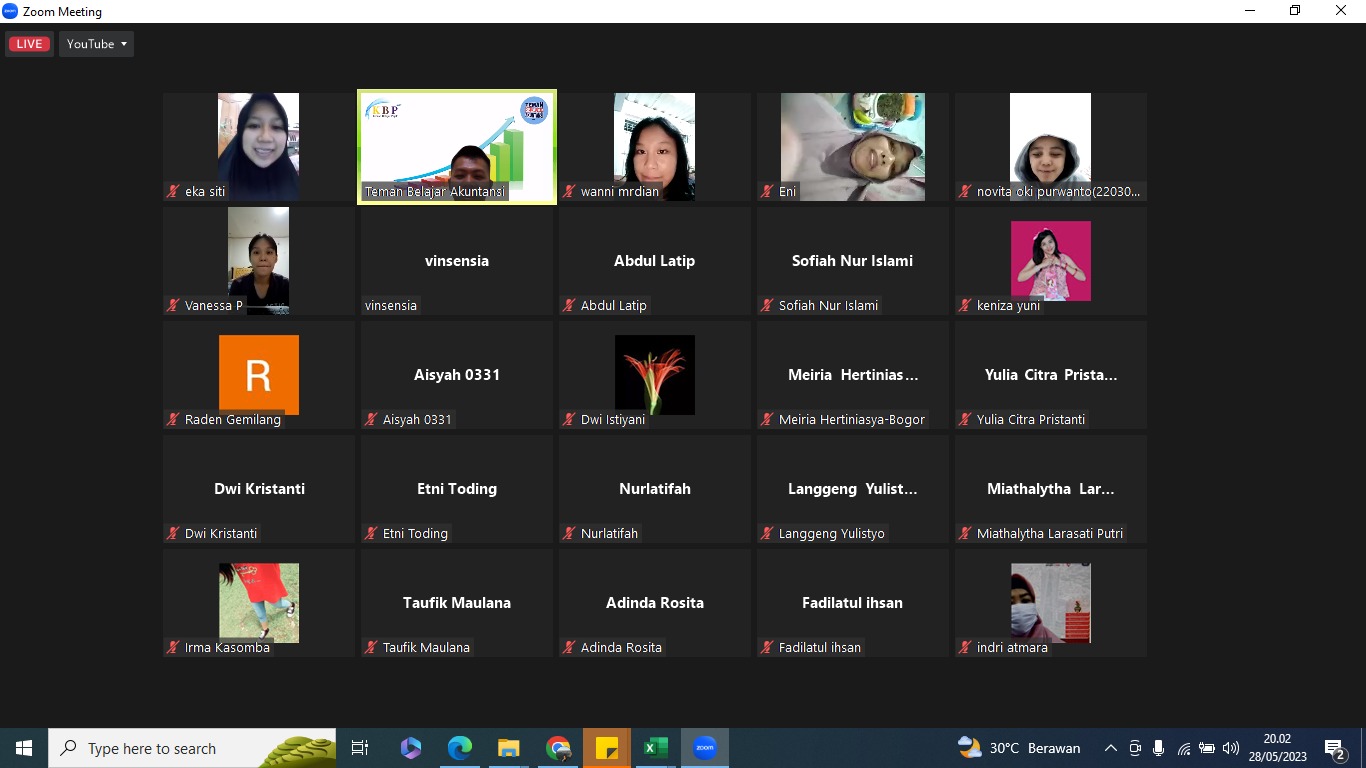
Task: Open File Explorer from the taskbar
Action: (x=509, y=748)
